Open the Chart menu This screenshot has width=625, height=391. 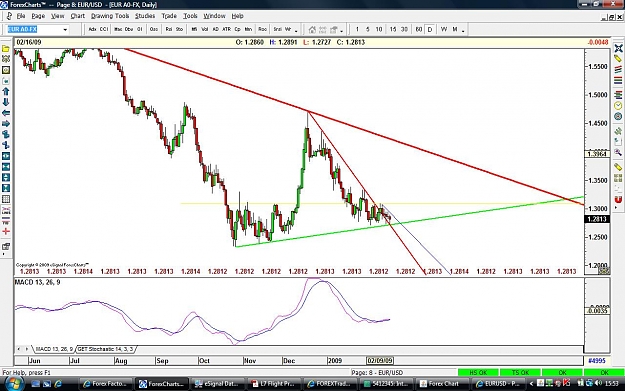click(77, 16)
